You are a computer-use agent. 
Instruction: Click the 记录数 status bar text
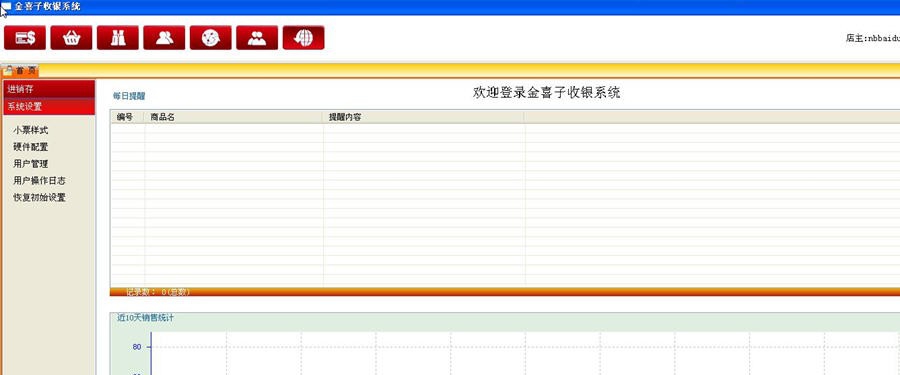[158, 292]
